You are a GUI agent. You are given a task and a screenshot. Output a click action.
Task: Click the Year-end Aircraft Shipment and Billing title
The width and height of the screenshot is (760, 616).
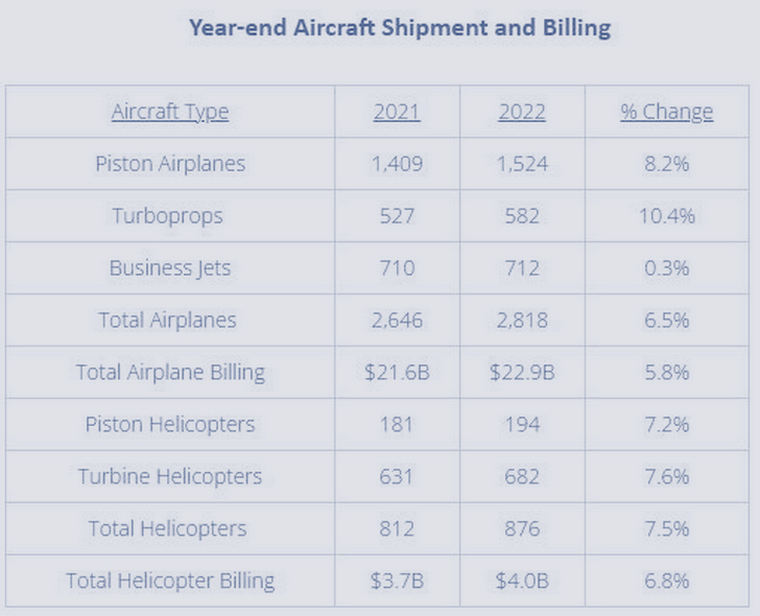(399, 27)
